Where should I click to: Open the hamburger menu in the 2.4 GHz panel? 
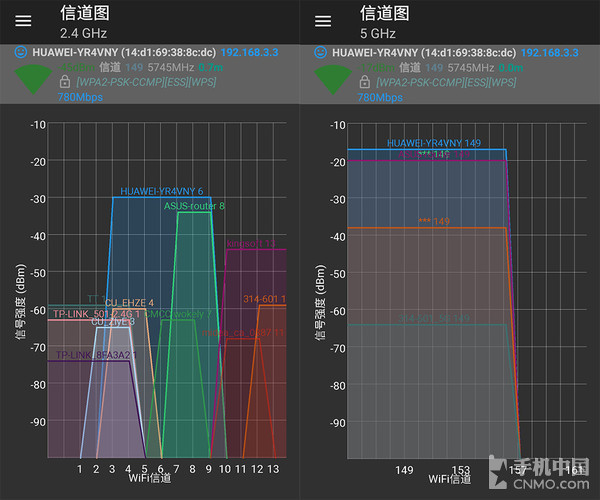coord(24,21)
